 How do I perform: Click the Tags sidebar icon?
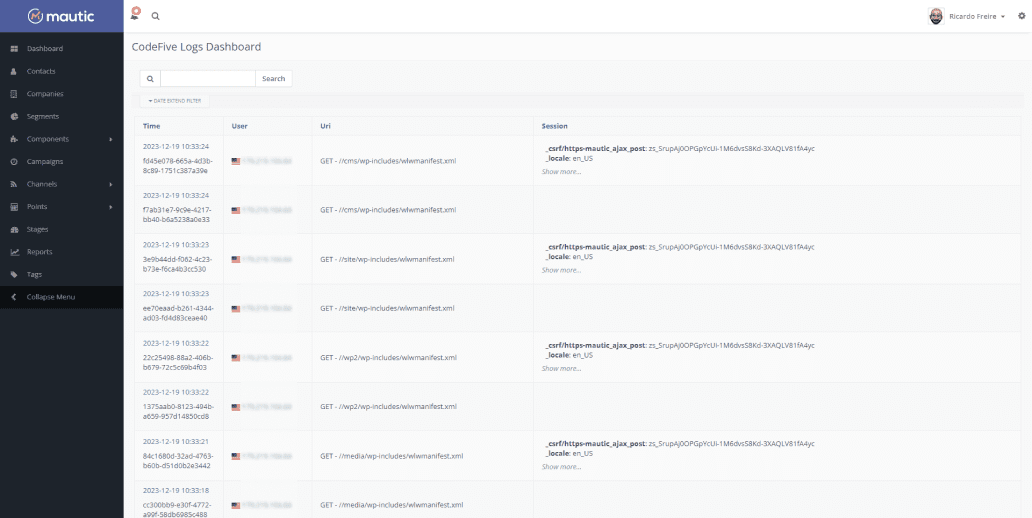coord(14,274)
